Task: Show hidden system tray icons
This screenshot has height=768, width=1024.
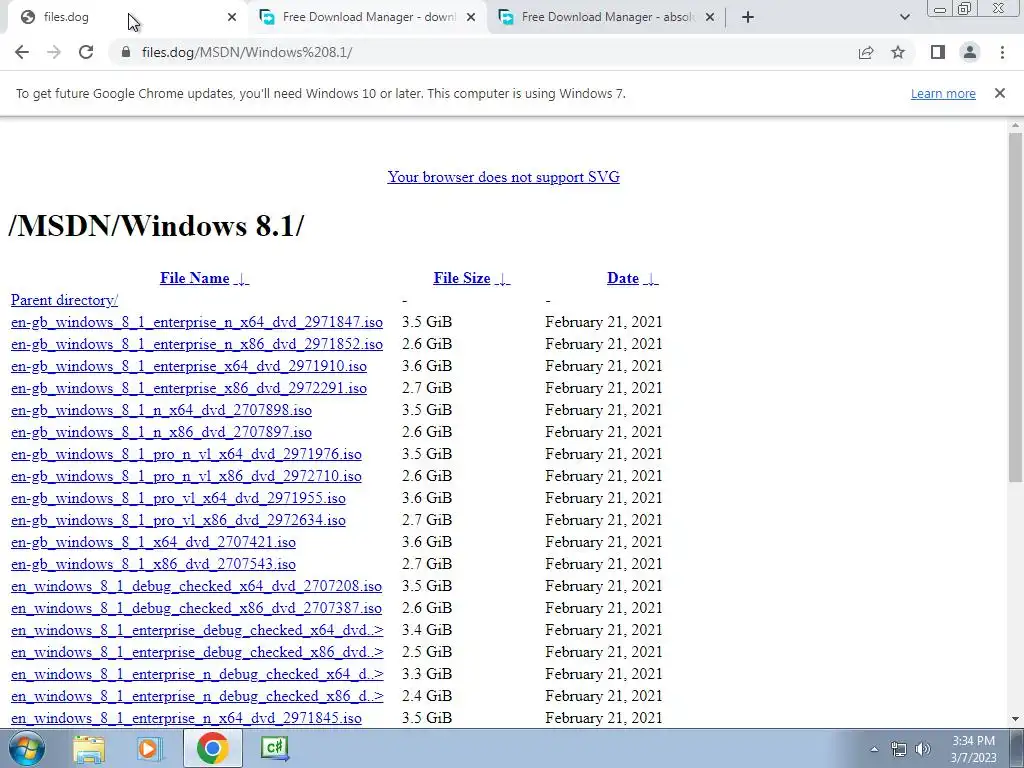Action: [x=874, y=750]
